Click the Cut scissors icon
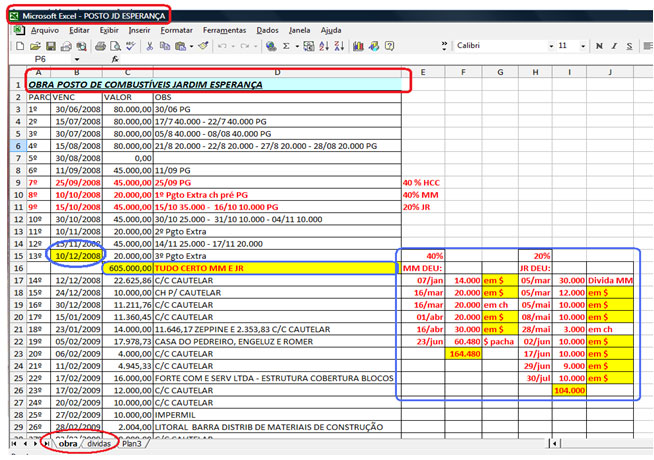 (149, 46)
